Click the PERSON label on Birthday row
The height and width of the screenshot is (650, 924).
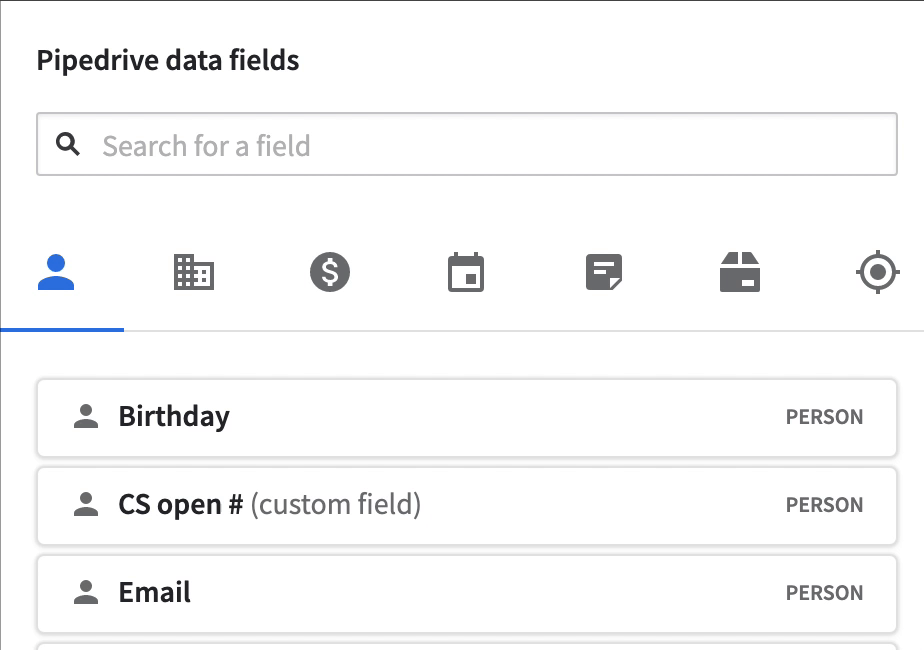click(824, 417)
